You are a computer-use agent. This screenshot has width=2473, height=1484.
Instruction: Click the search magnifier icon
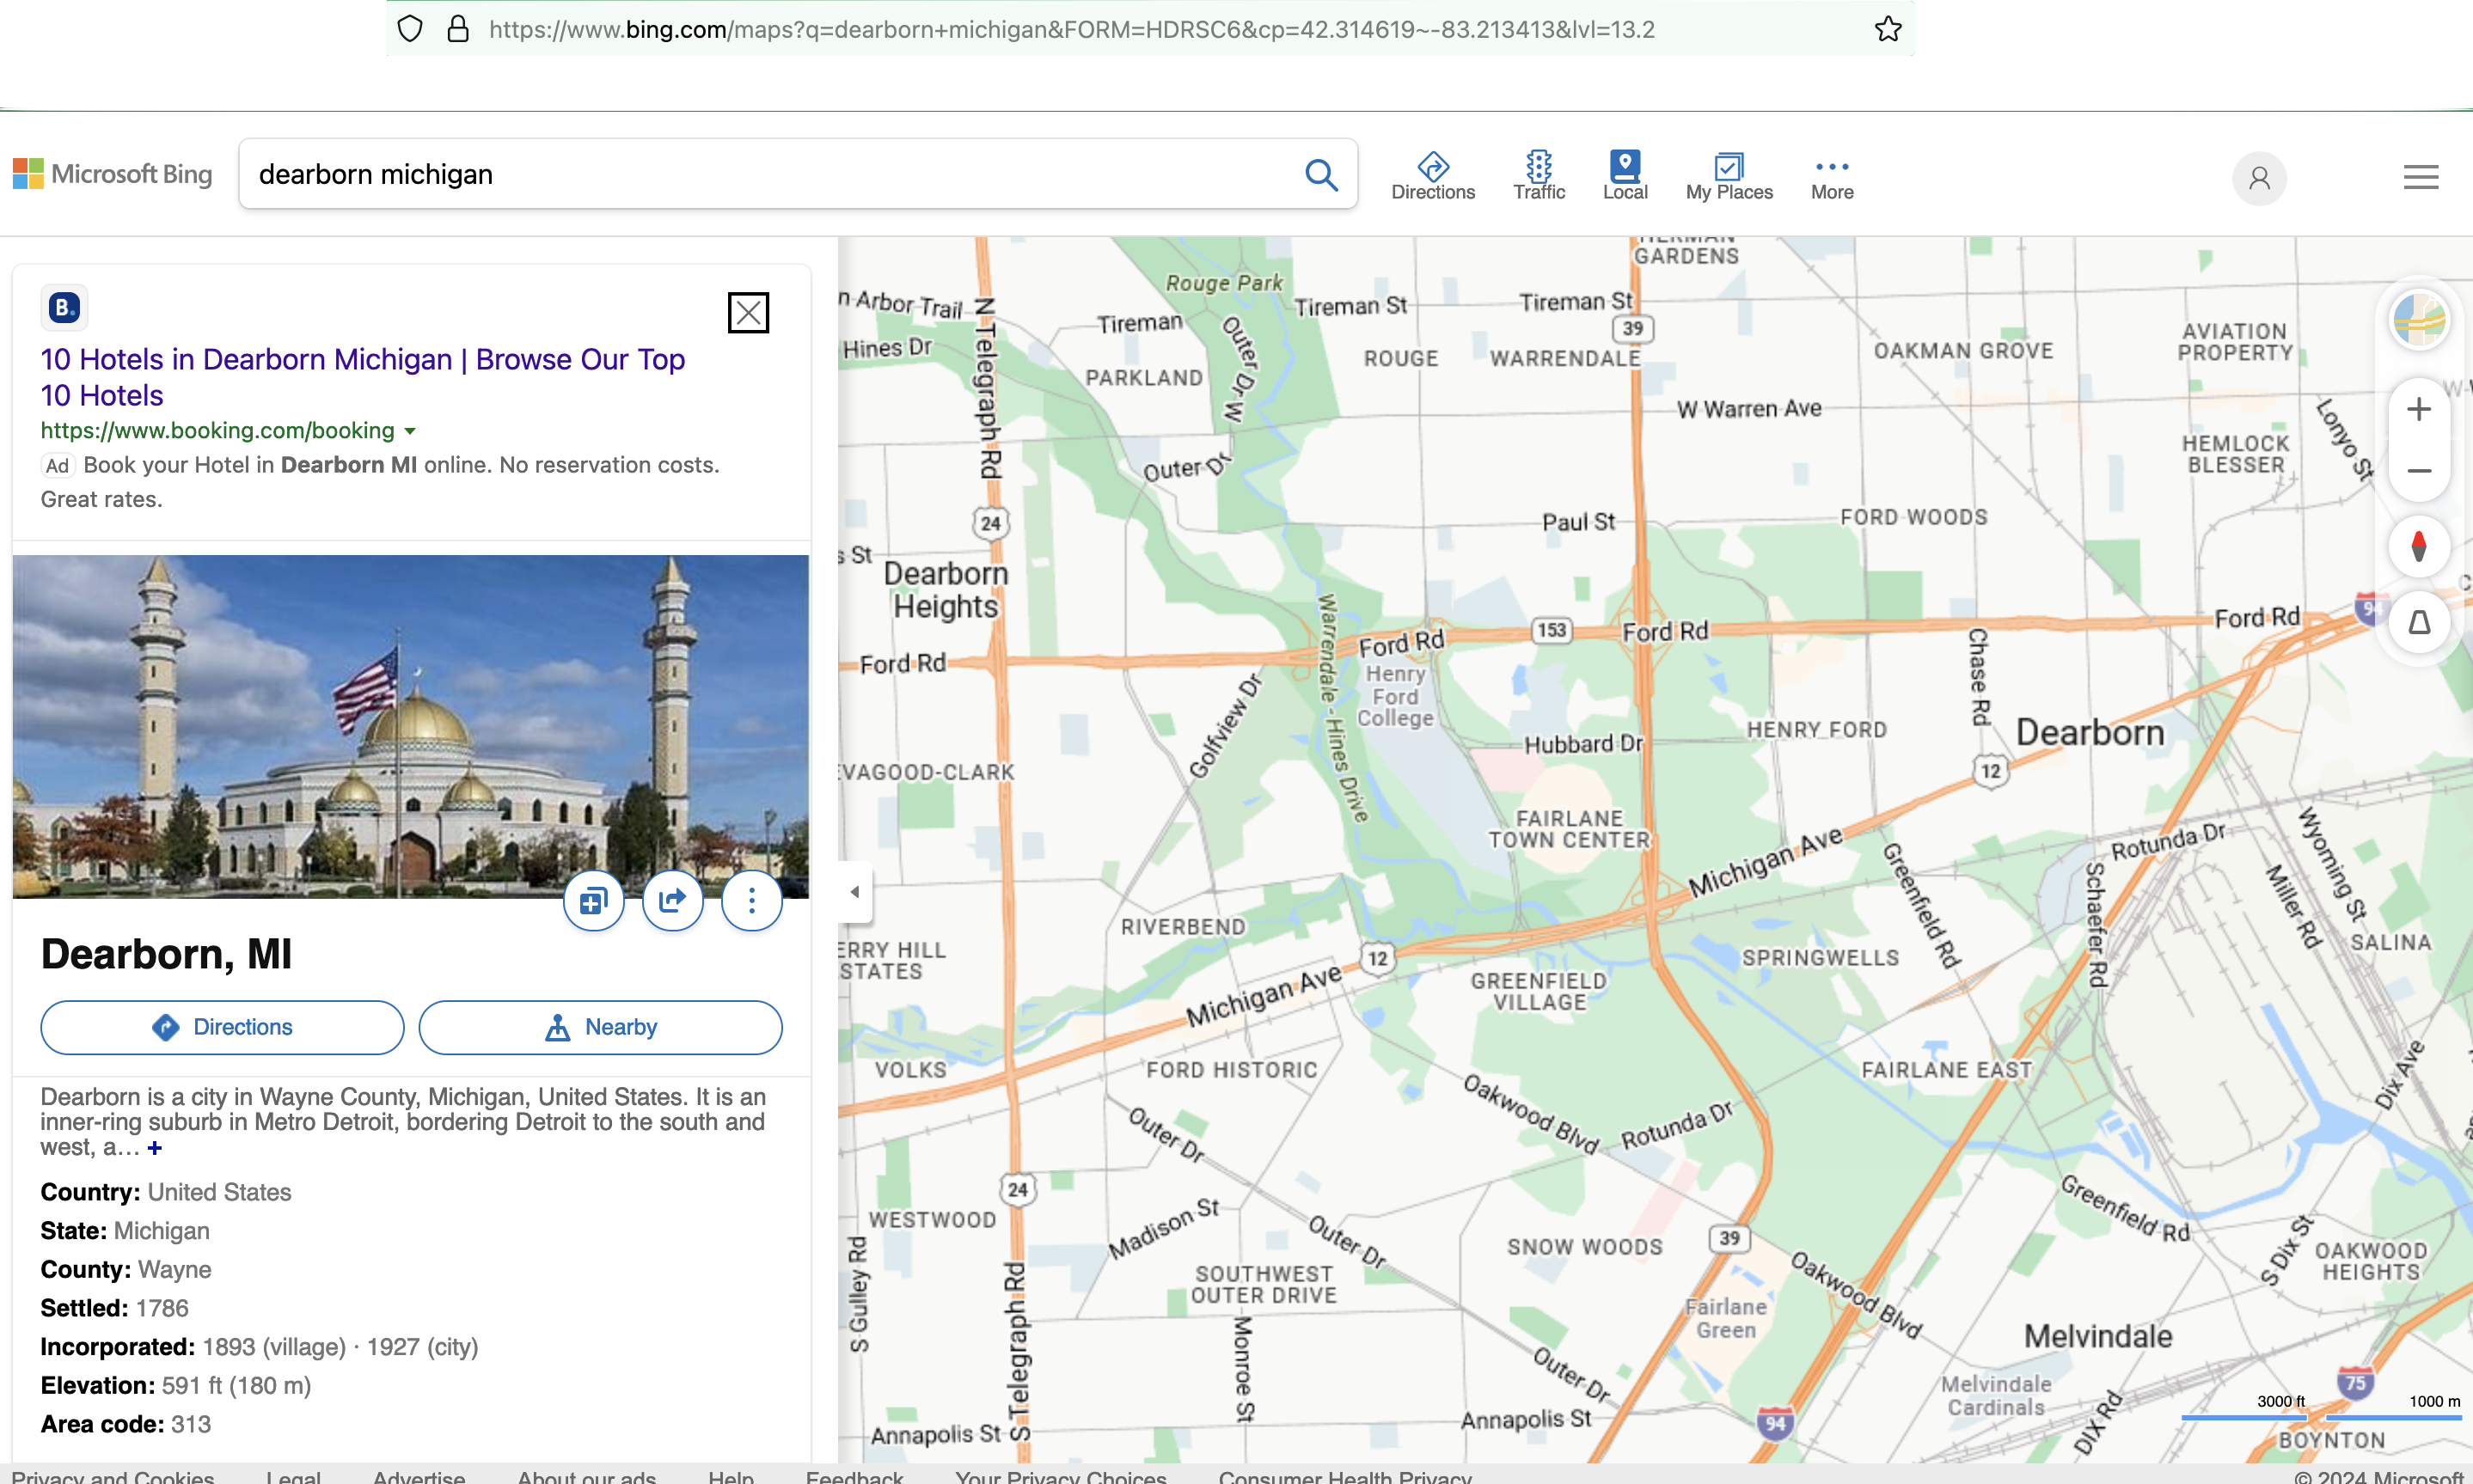tap(1320, 174)
